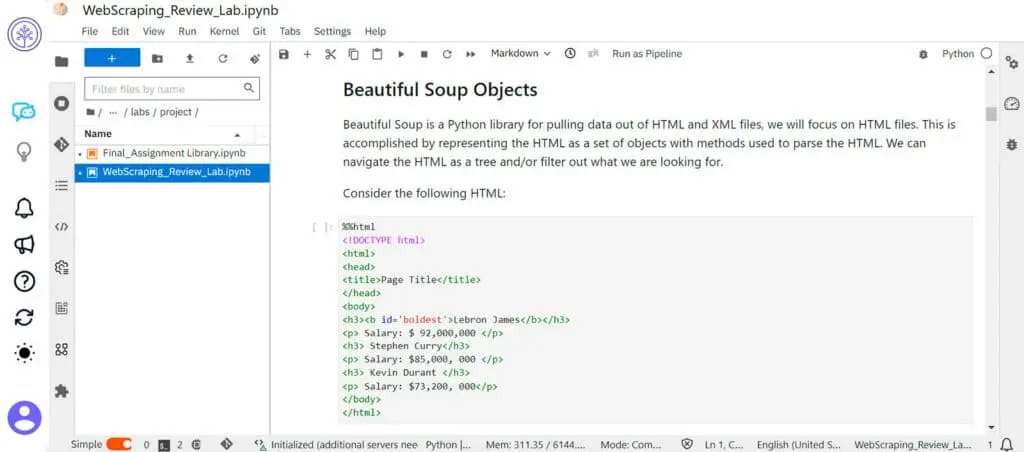
Task: Restart the kernel
Action: coord(447,54)
